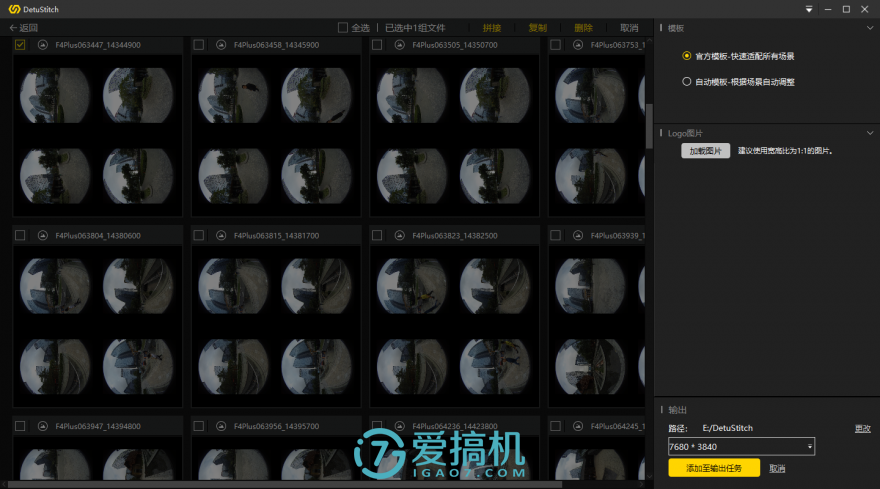Check the F4Plus064245 group checkbox
This screenshot has width=880, height=489.
click(556, 426)
